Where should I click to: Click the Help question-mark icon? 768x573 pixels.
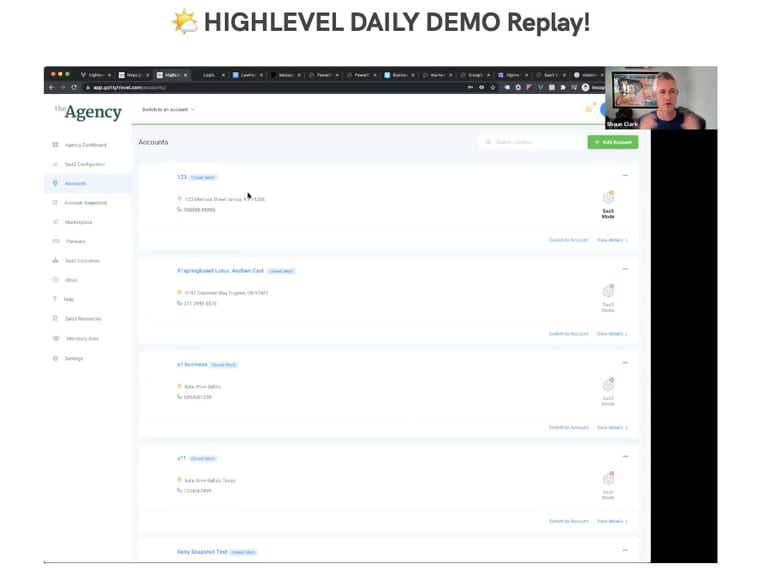tap(55, 299)
